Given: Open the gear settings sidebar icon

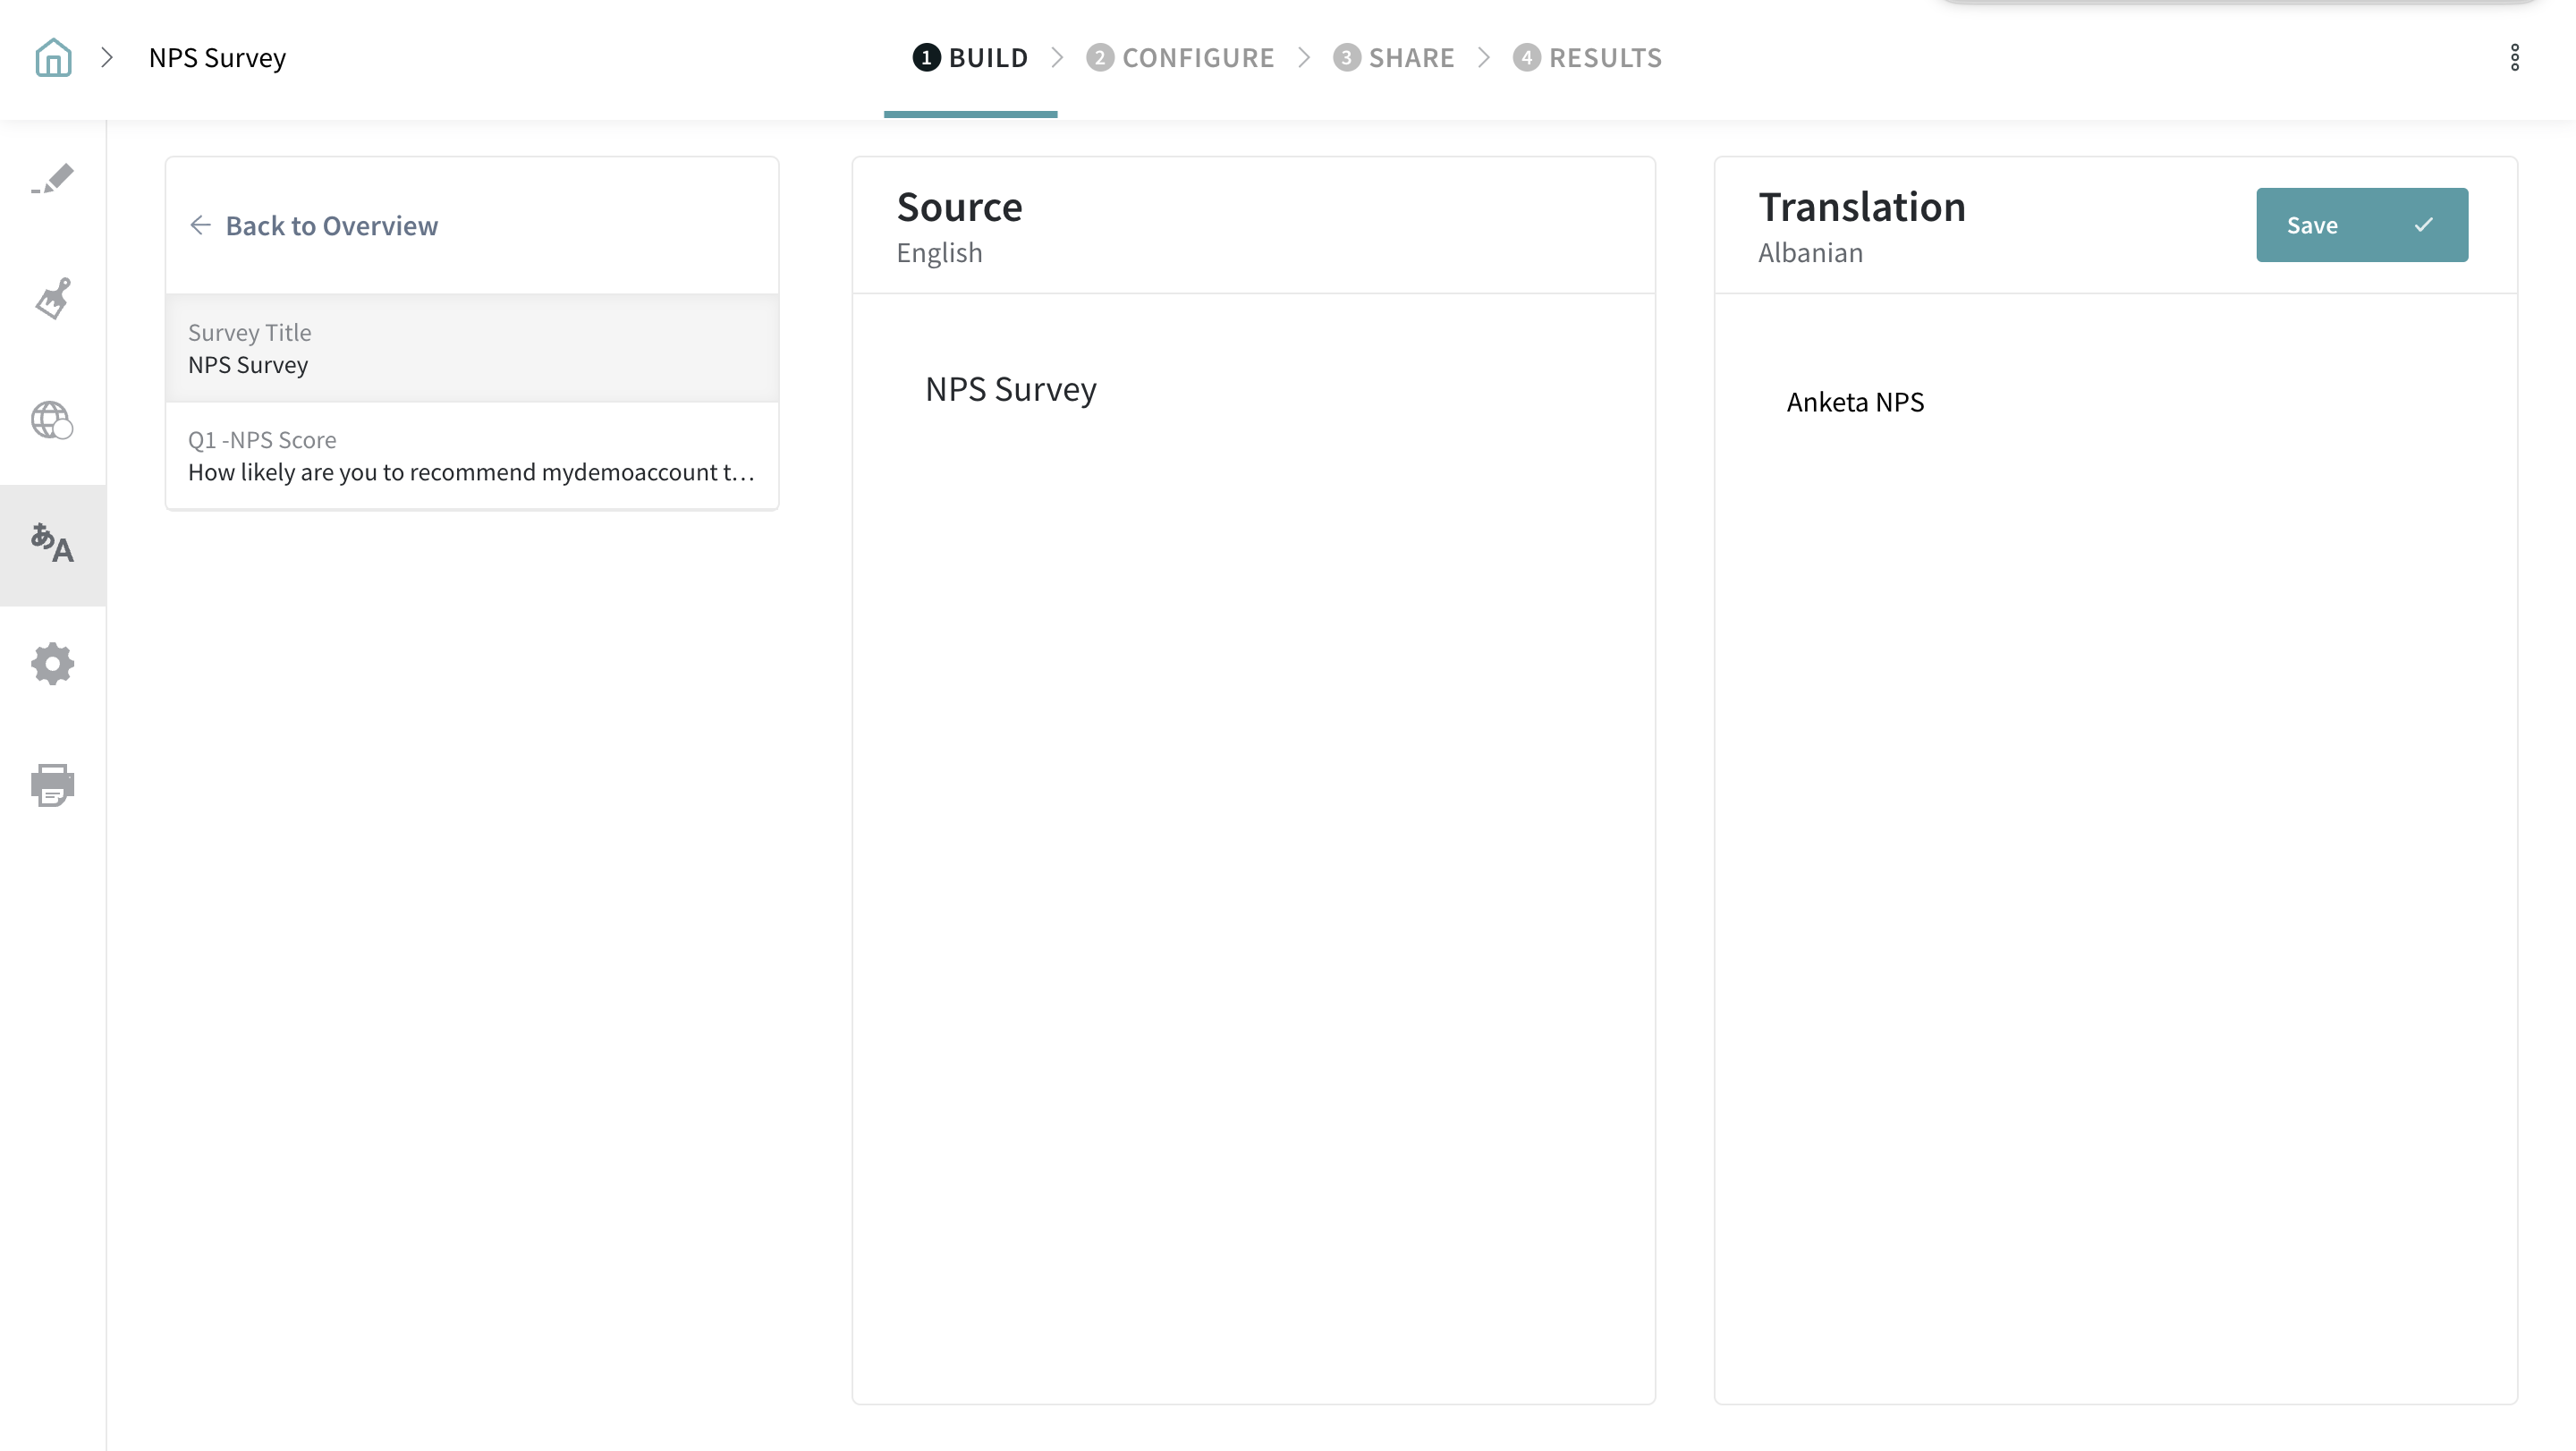Looking at the screenshot, I should [x=53, y=664].
